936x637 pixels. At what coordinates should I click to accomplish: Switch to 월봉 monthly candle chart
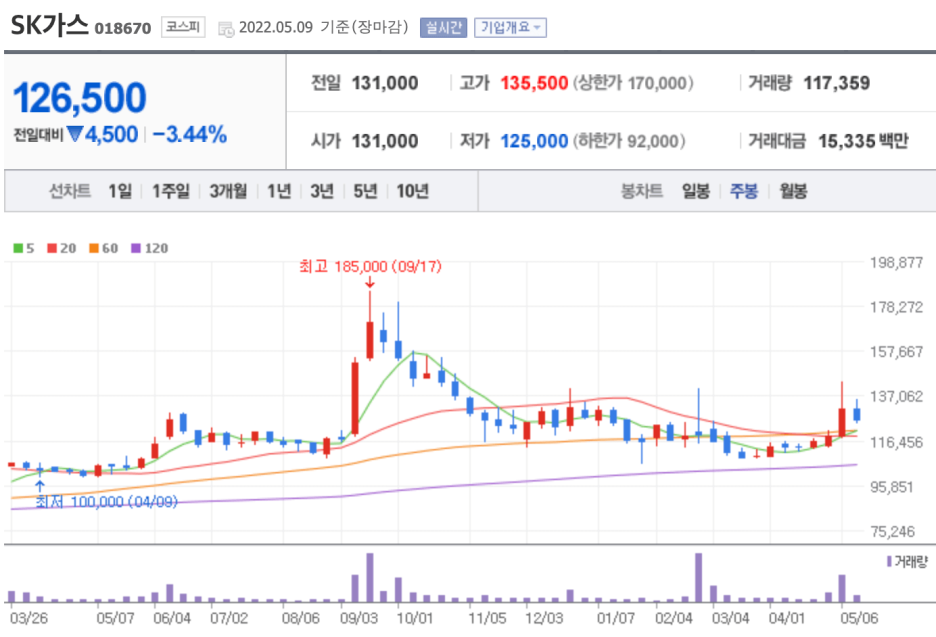tap(793, 191)
